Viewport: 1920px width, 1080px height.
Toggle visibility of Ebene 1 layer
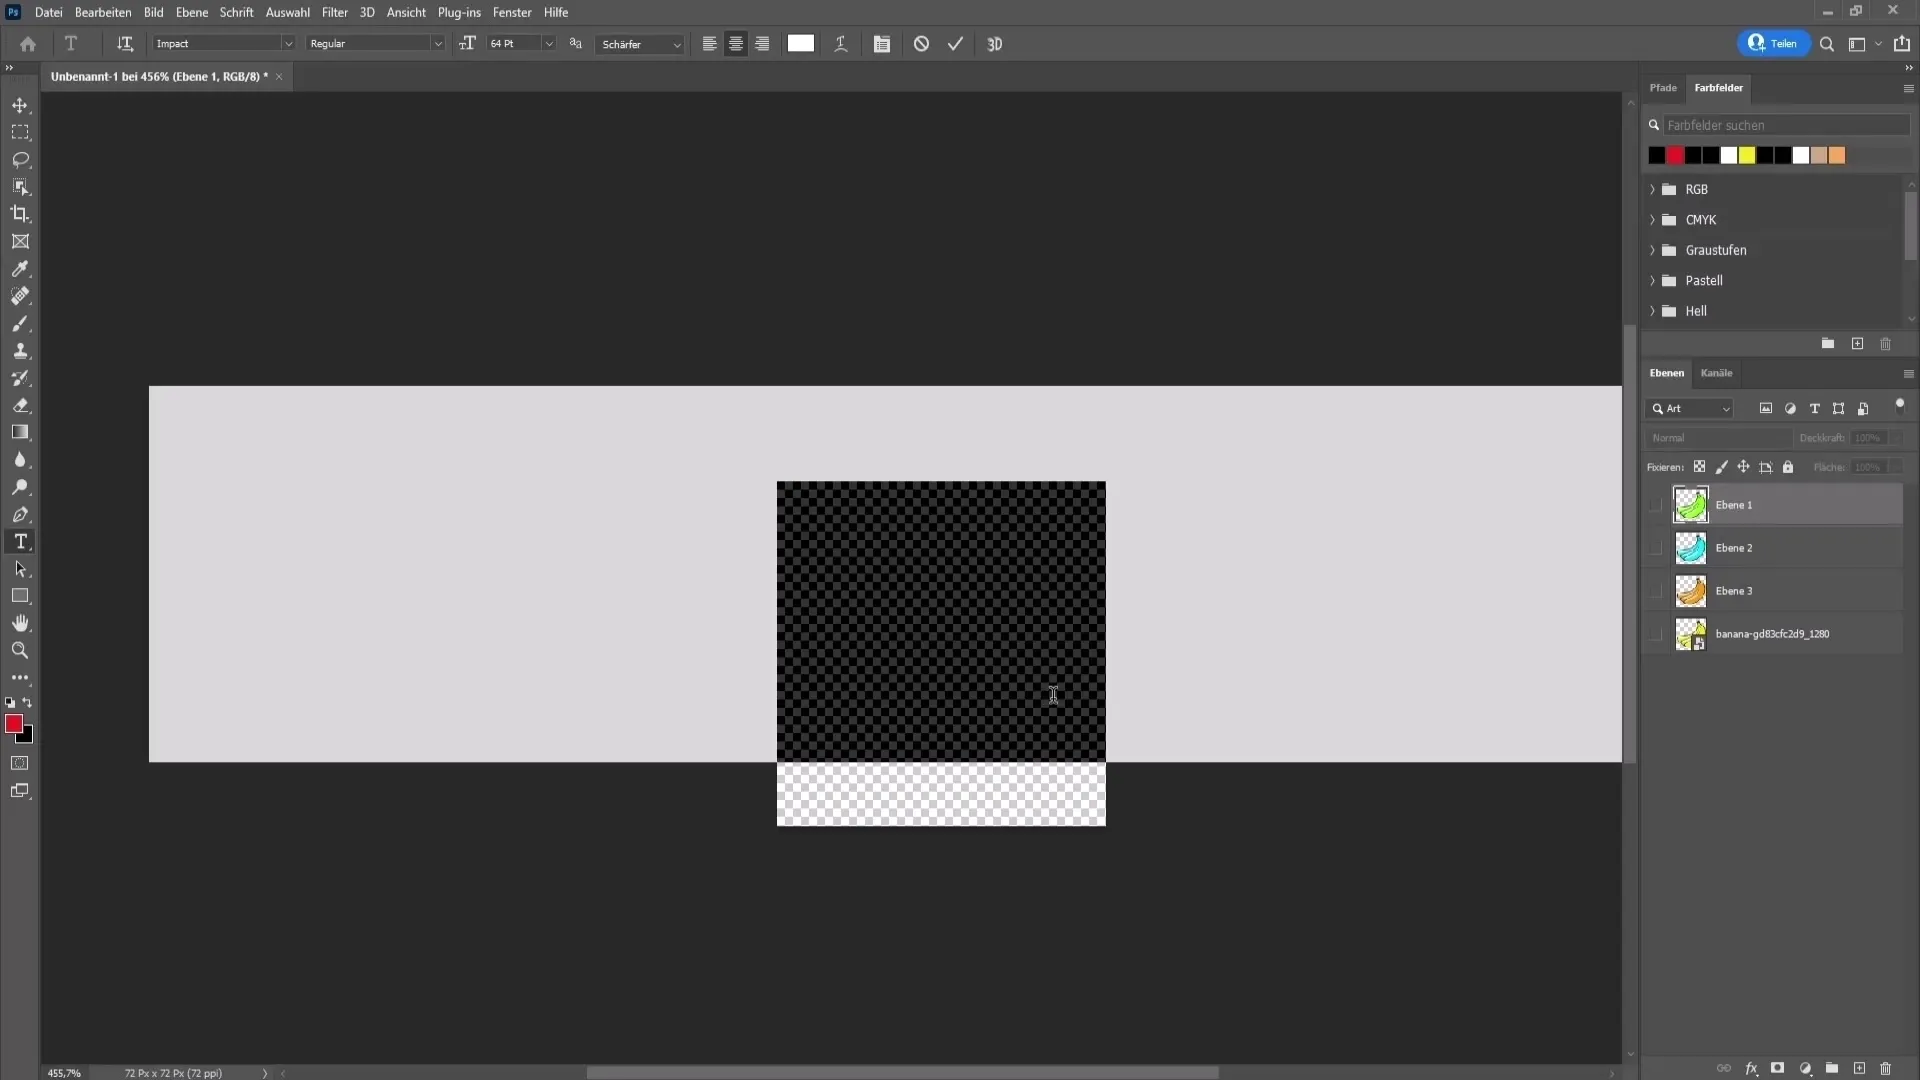tap(1655, 505)
